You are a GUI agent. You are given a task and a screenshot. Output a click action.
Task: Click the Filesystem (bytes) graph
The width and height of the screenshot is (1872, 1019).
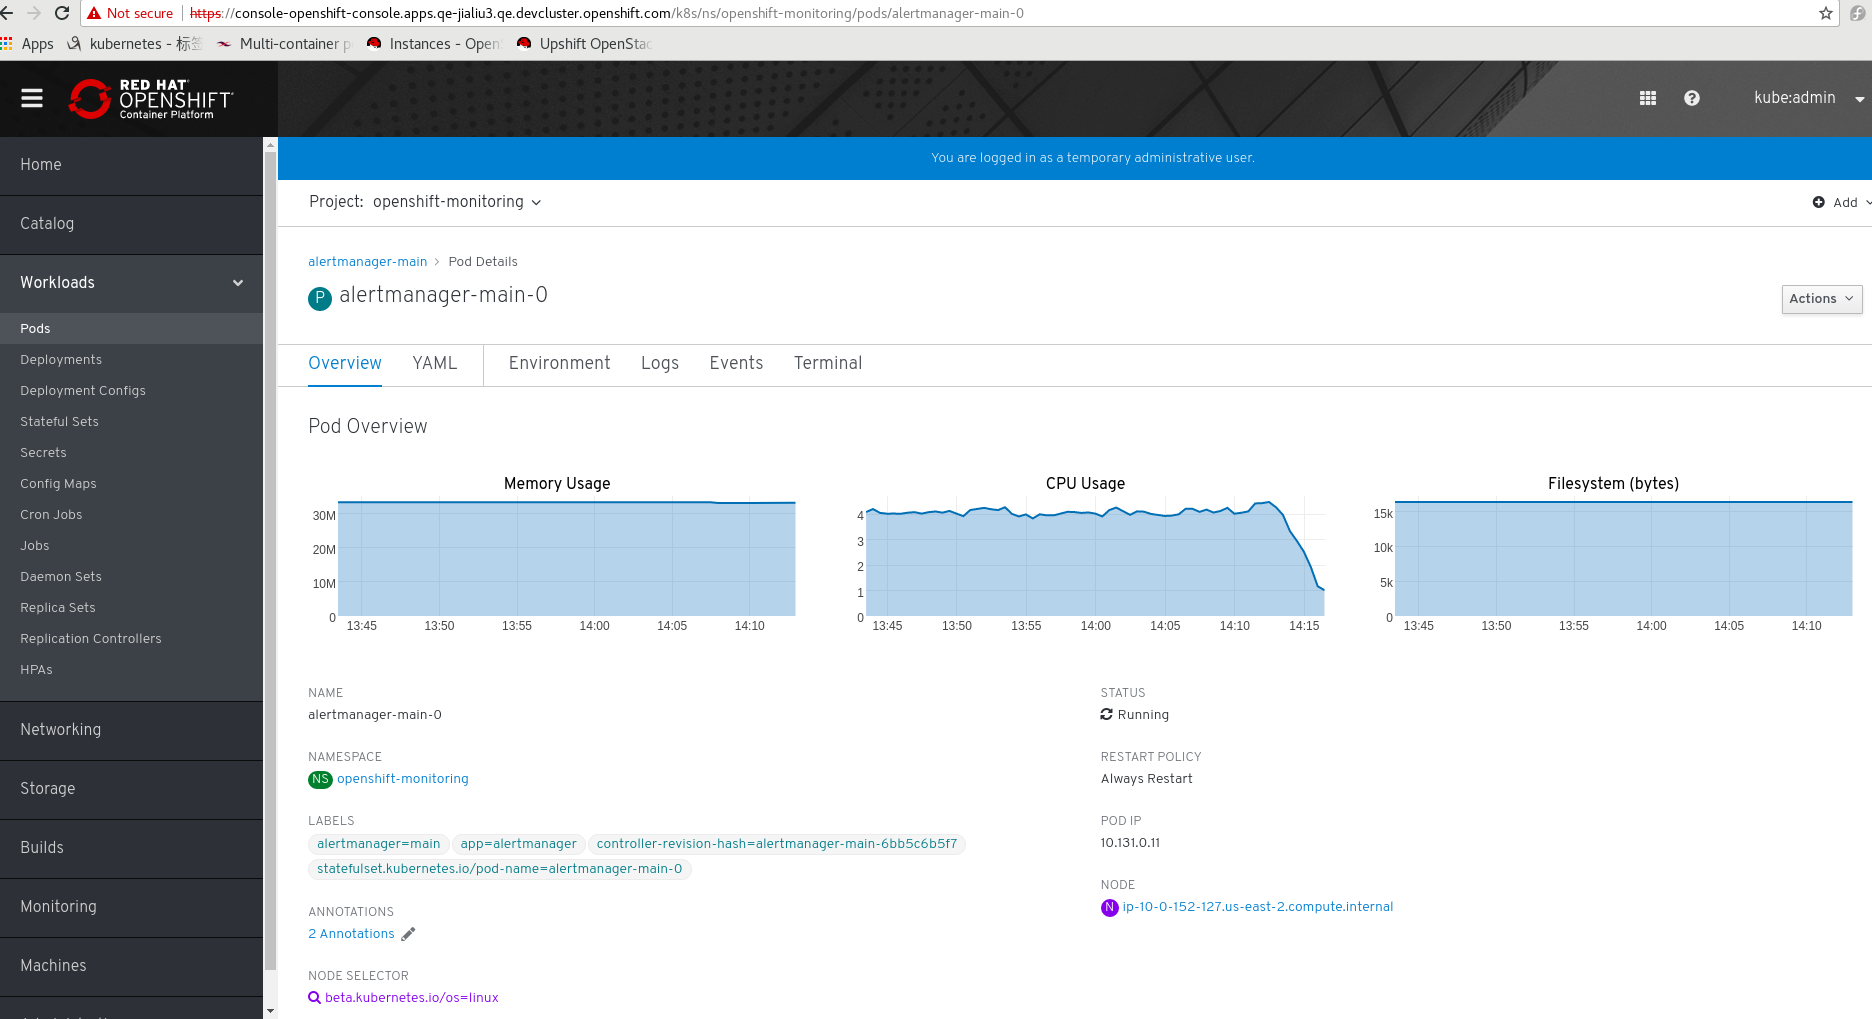point(1623,558)
